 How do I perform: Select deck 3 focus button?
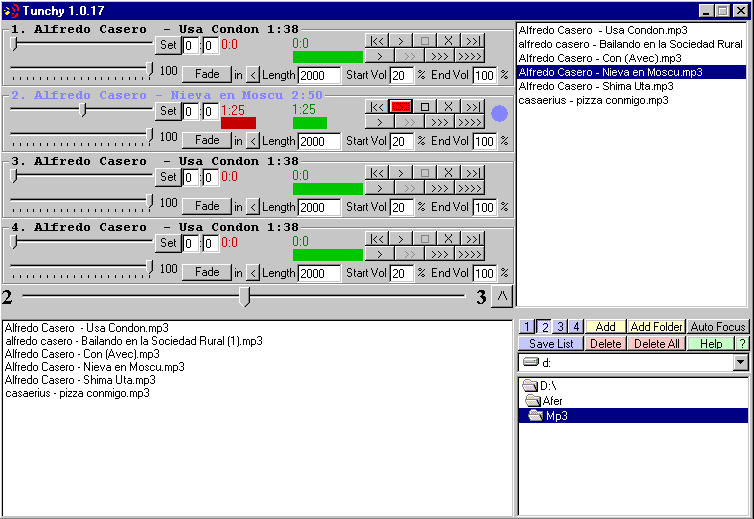click(x=560, y=327)
